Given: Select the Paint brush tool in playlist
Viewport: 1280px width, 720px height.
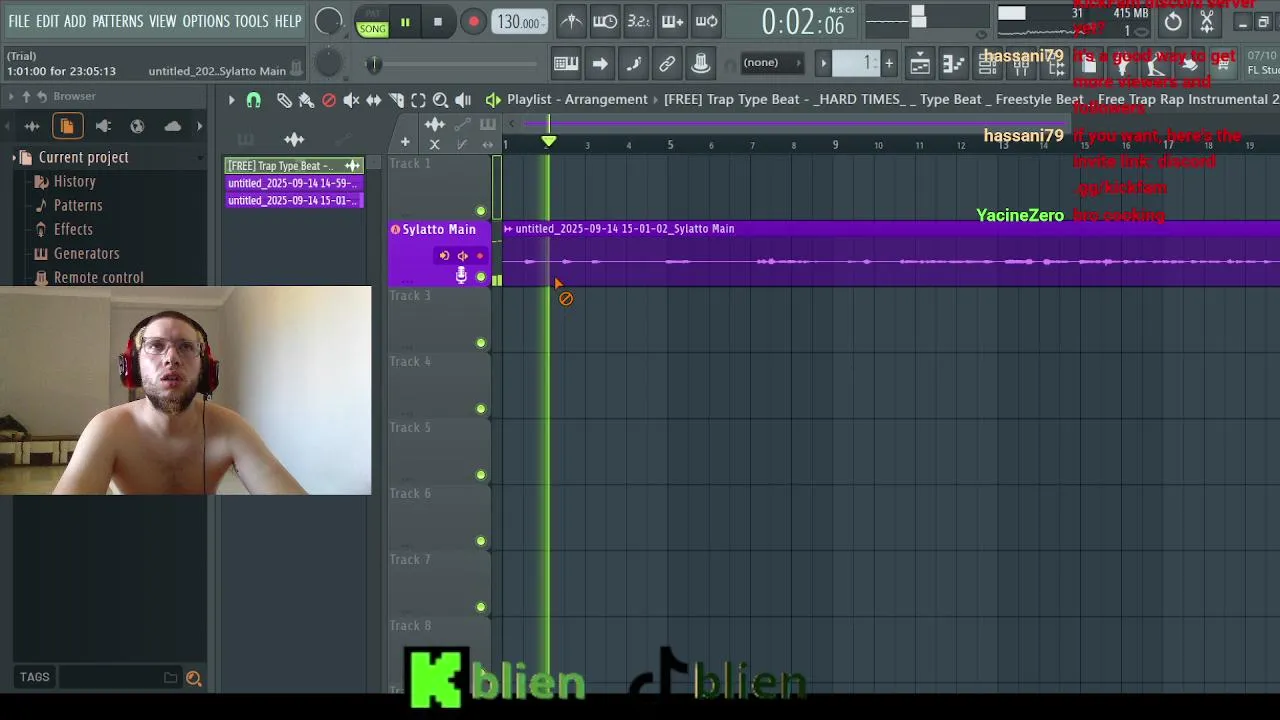Looking at the screenshot, I should (306, 100).
